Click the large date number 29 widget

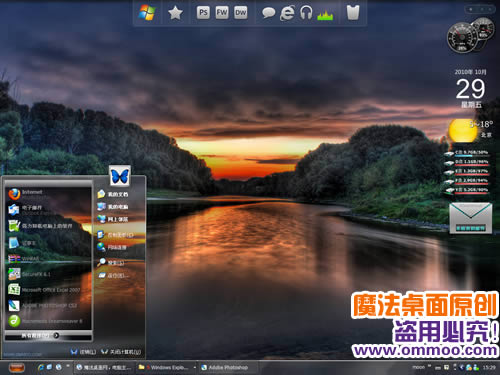pyautogui.click(x=471, y=89)
